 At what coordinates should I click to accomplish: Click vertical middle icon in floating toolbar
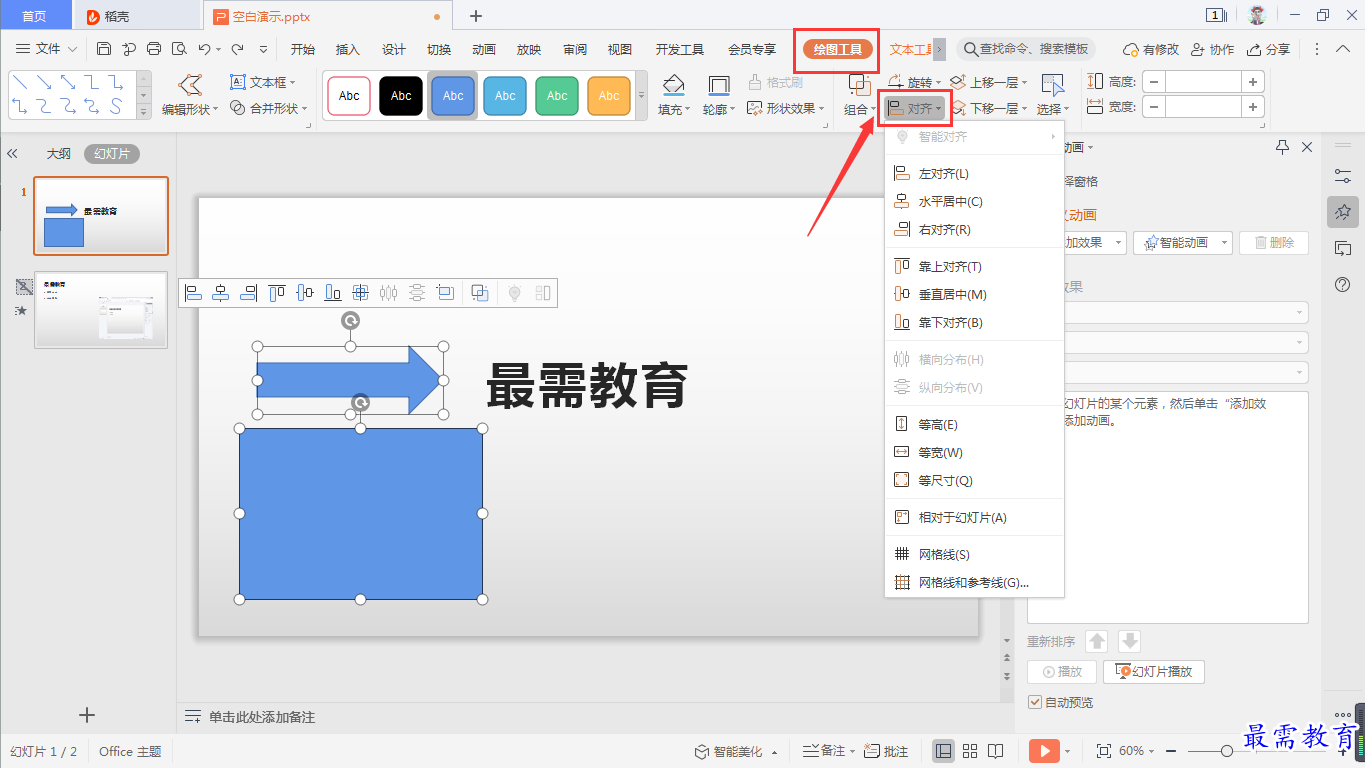[305, 293]
